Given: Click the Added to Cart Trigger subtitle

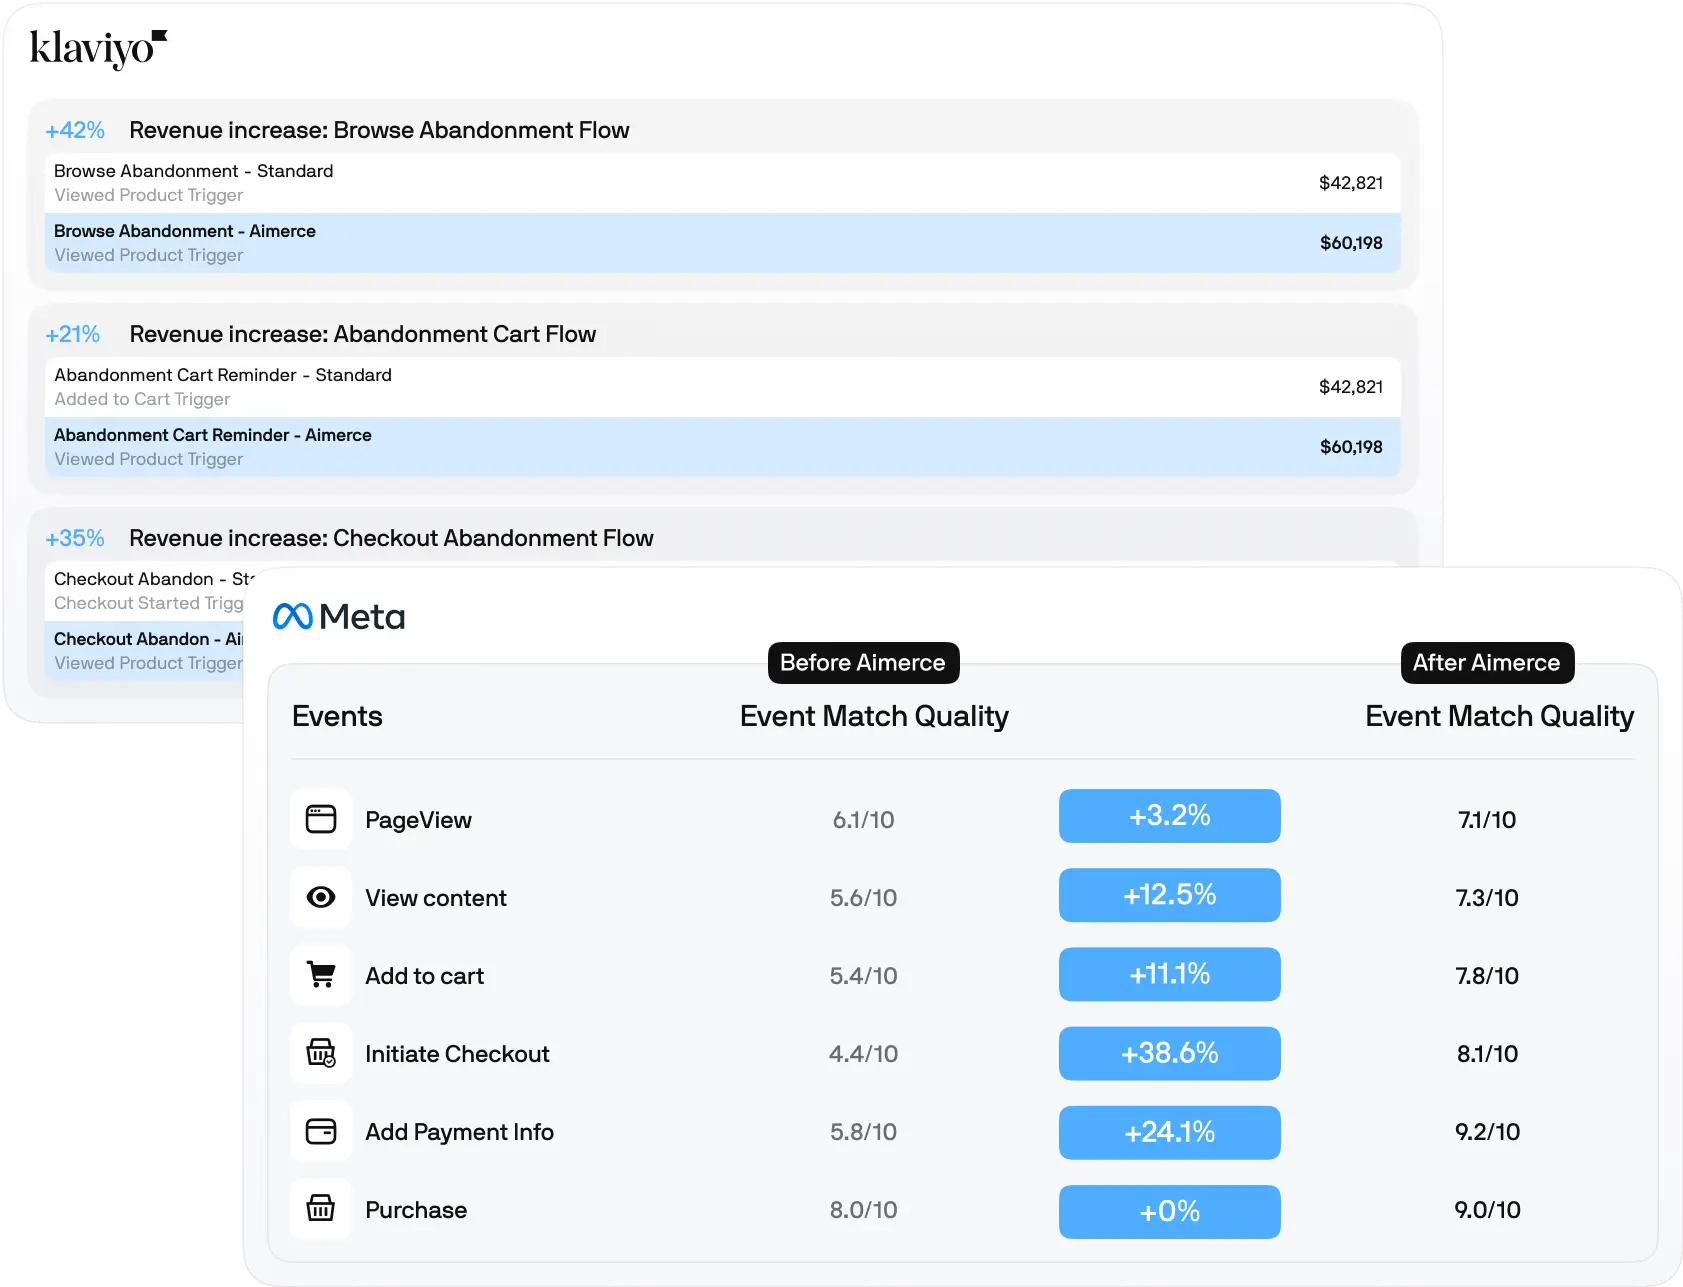Looking at the screenshot, I should pos(142,399).
